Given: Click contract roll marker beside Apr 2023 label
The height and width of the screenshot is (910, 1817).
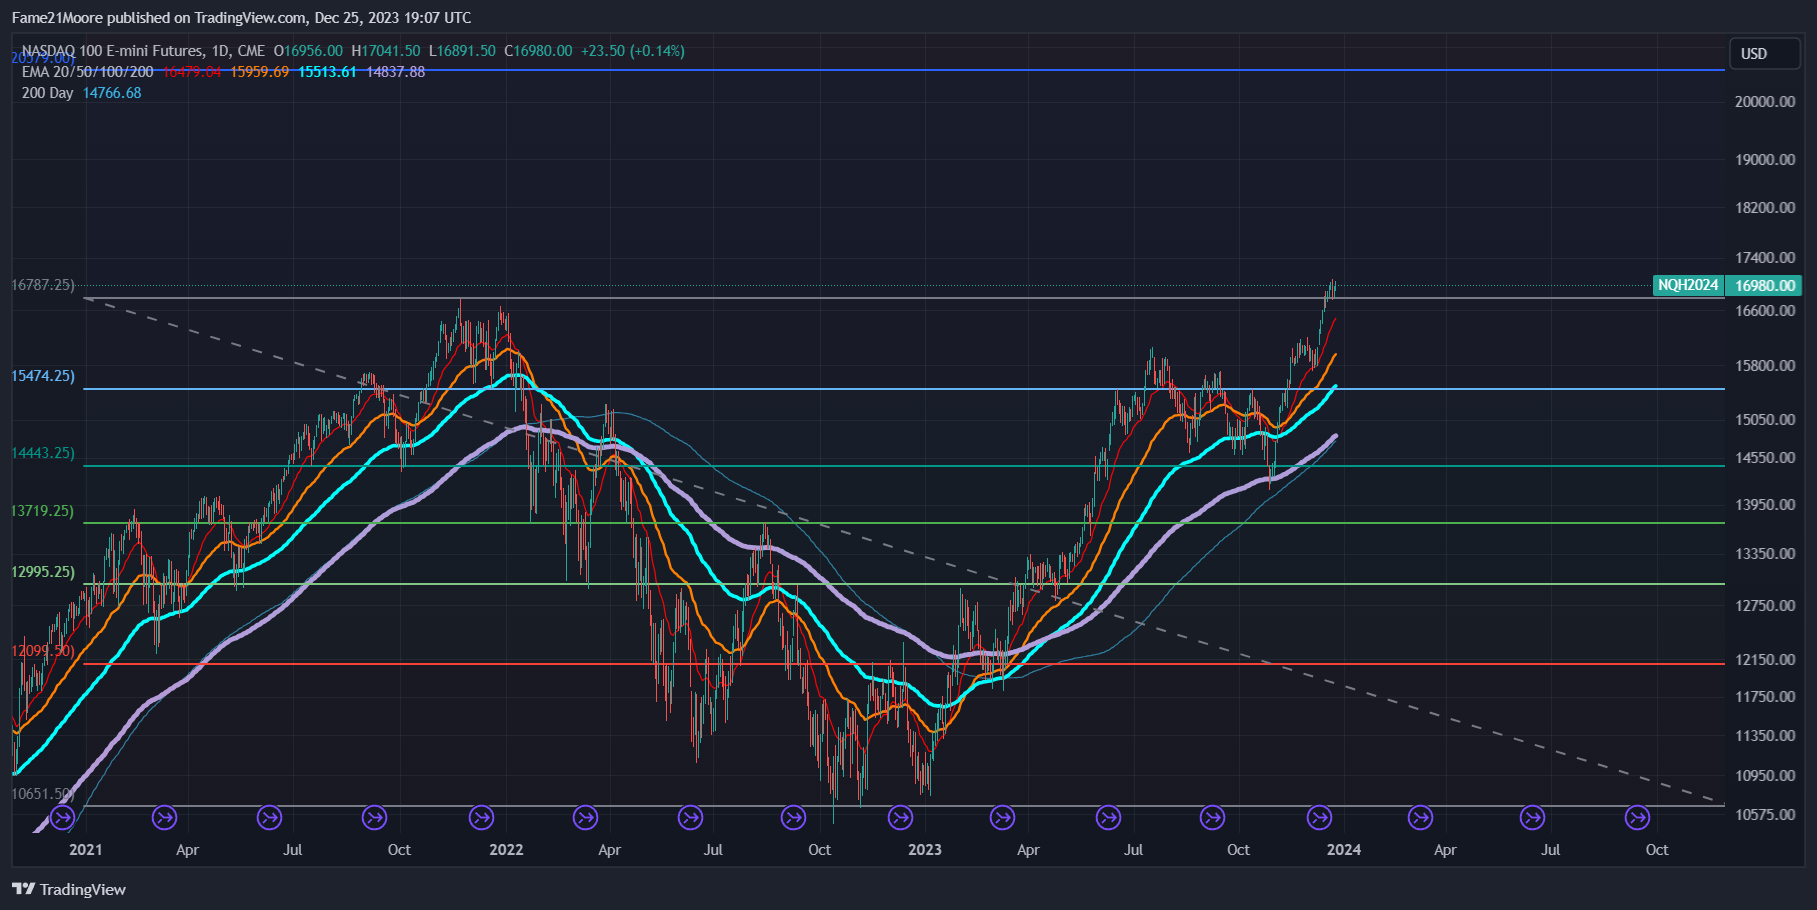Looking at the screenshot, I should pos(1002,818).
